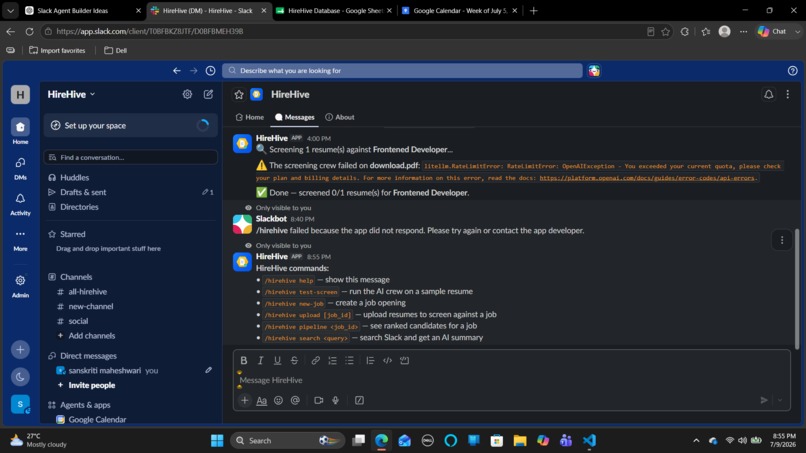Toggle italic formatting in composer
This screenshot has height=453, width=806.
click(261, 360)
